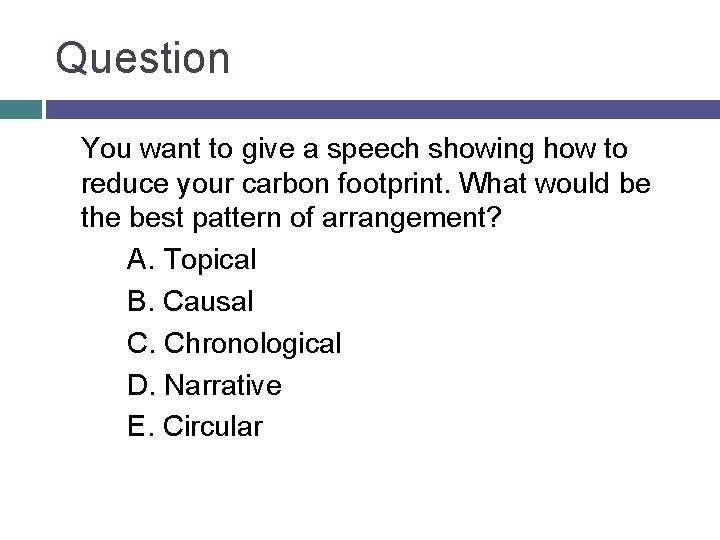This screenshot has height=540, width=720.
Task: Pick option C. Chronological
Action: coord(234,343)
